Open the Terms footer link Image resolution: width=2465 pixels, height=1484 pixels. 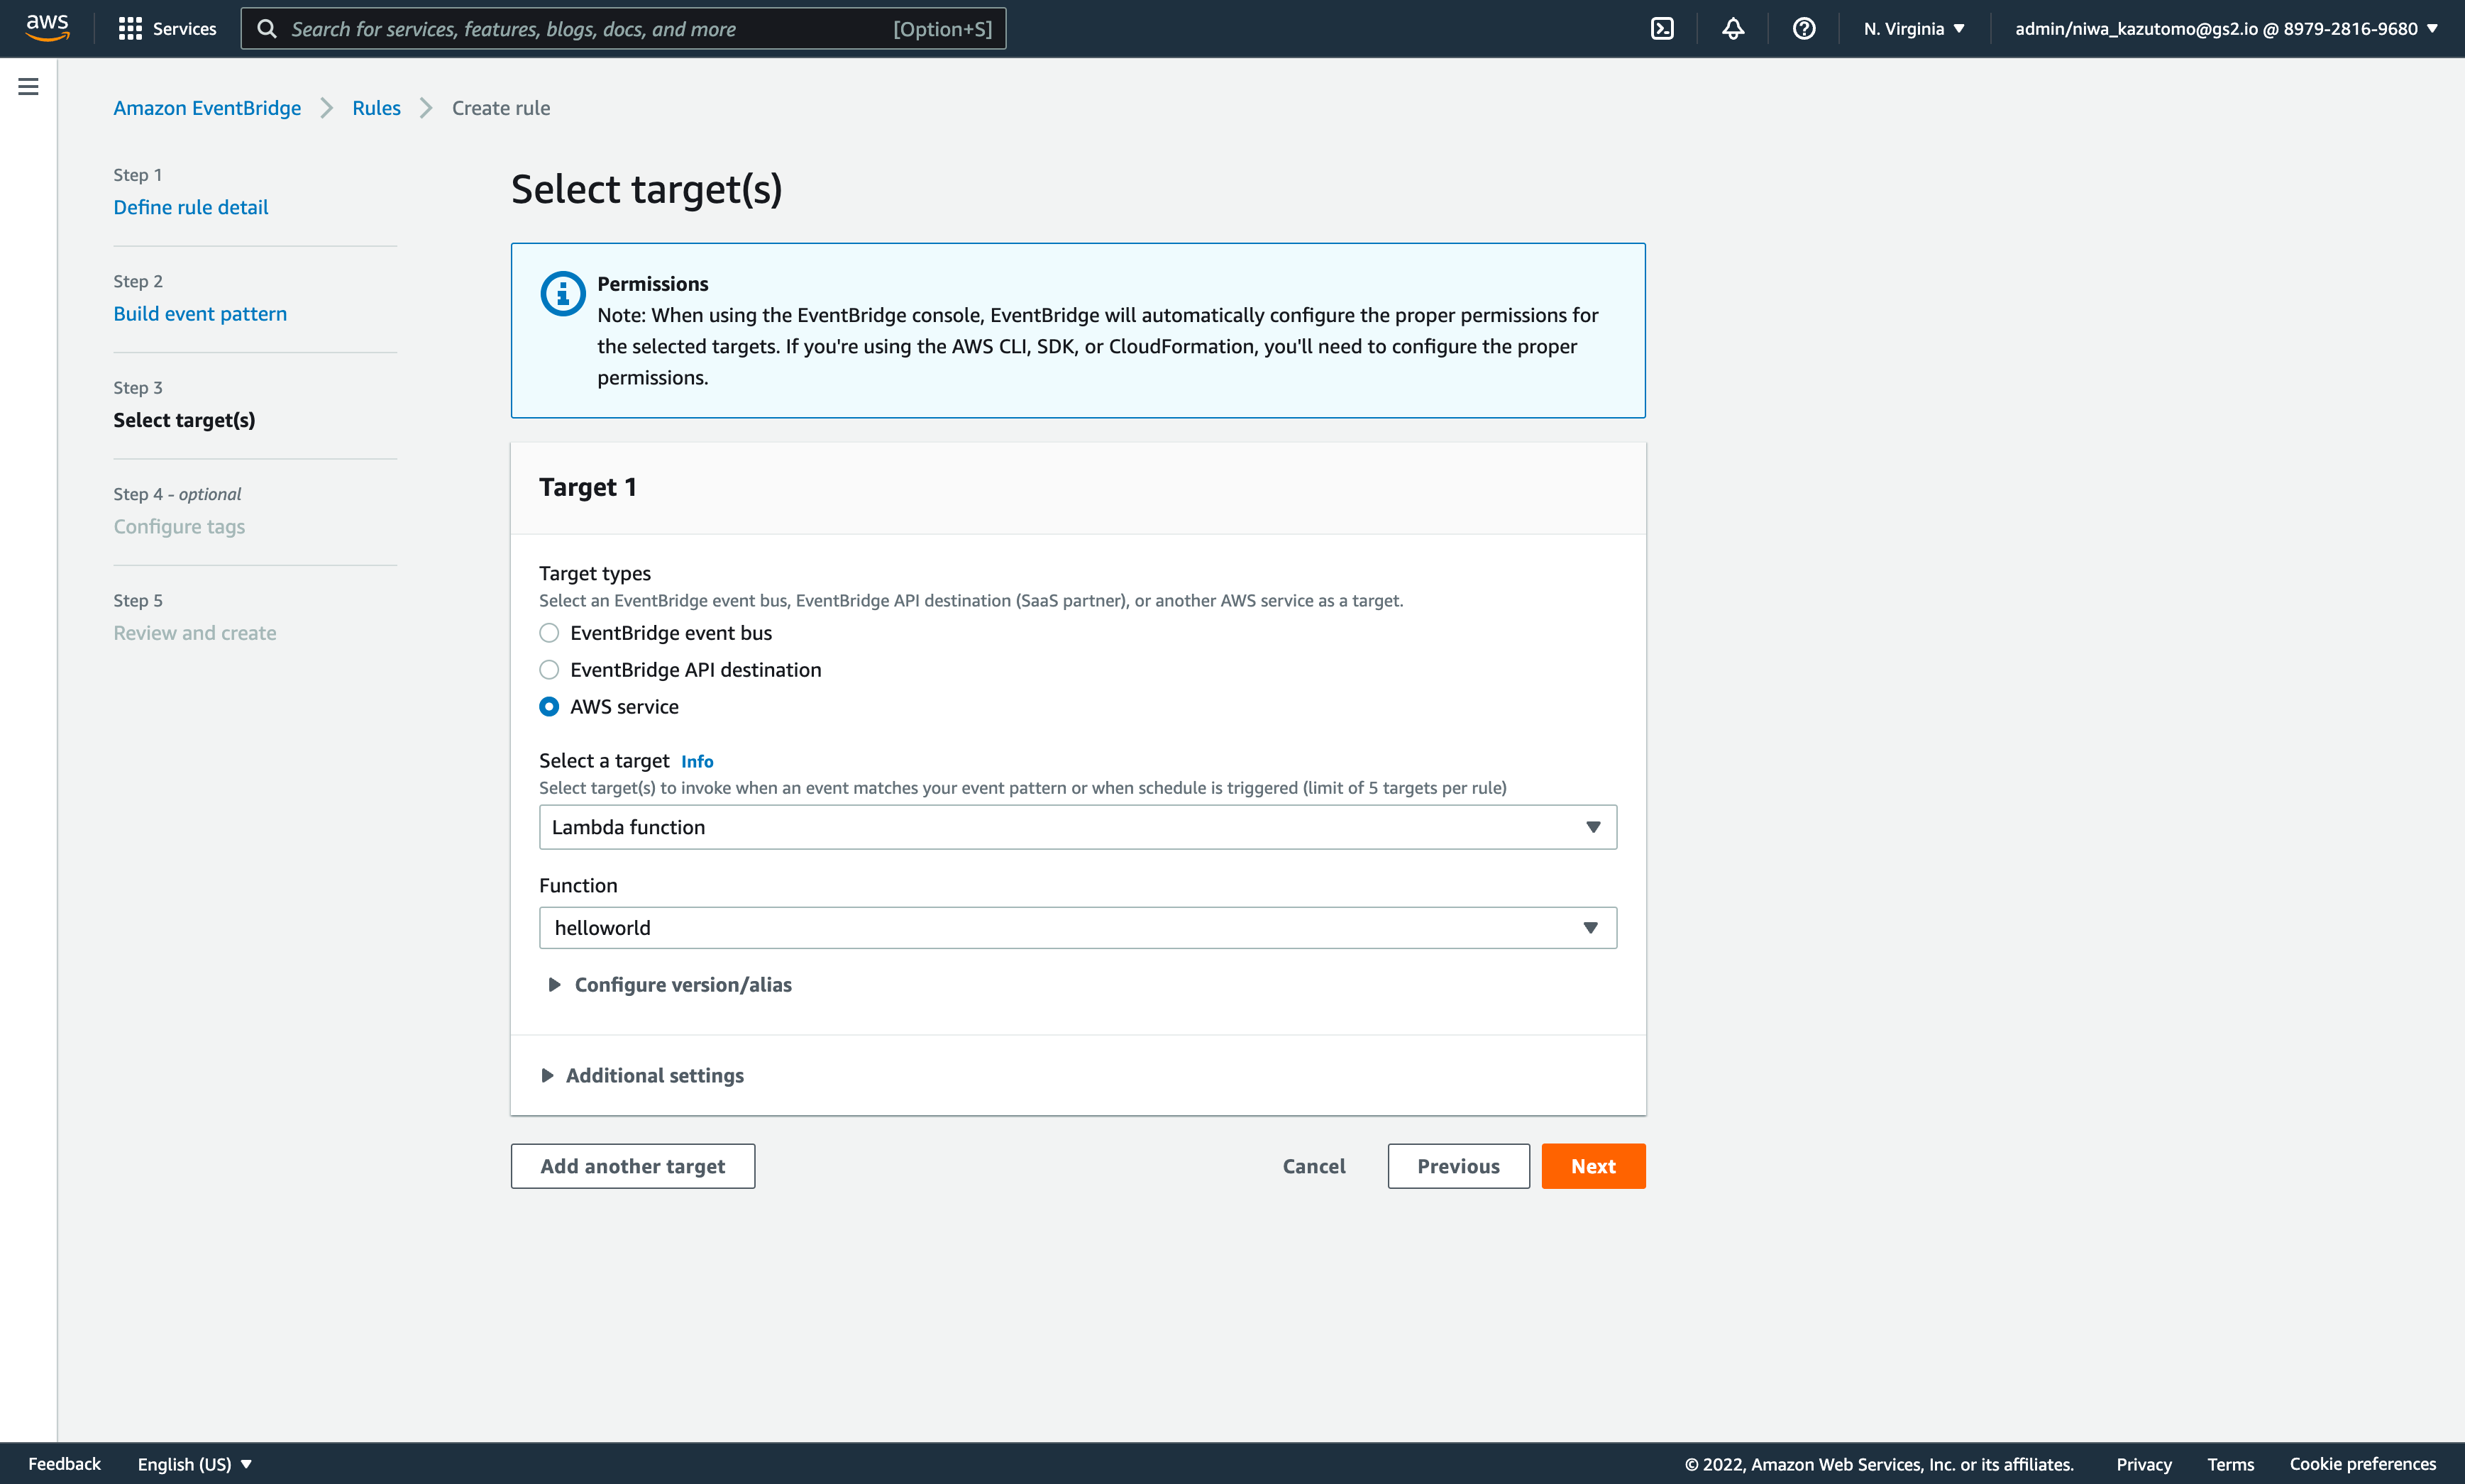click(2231, 1464)
